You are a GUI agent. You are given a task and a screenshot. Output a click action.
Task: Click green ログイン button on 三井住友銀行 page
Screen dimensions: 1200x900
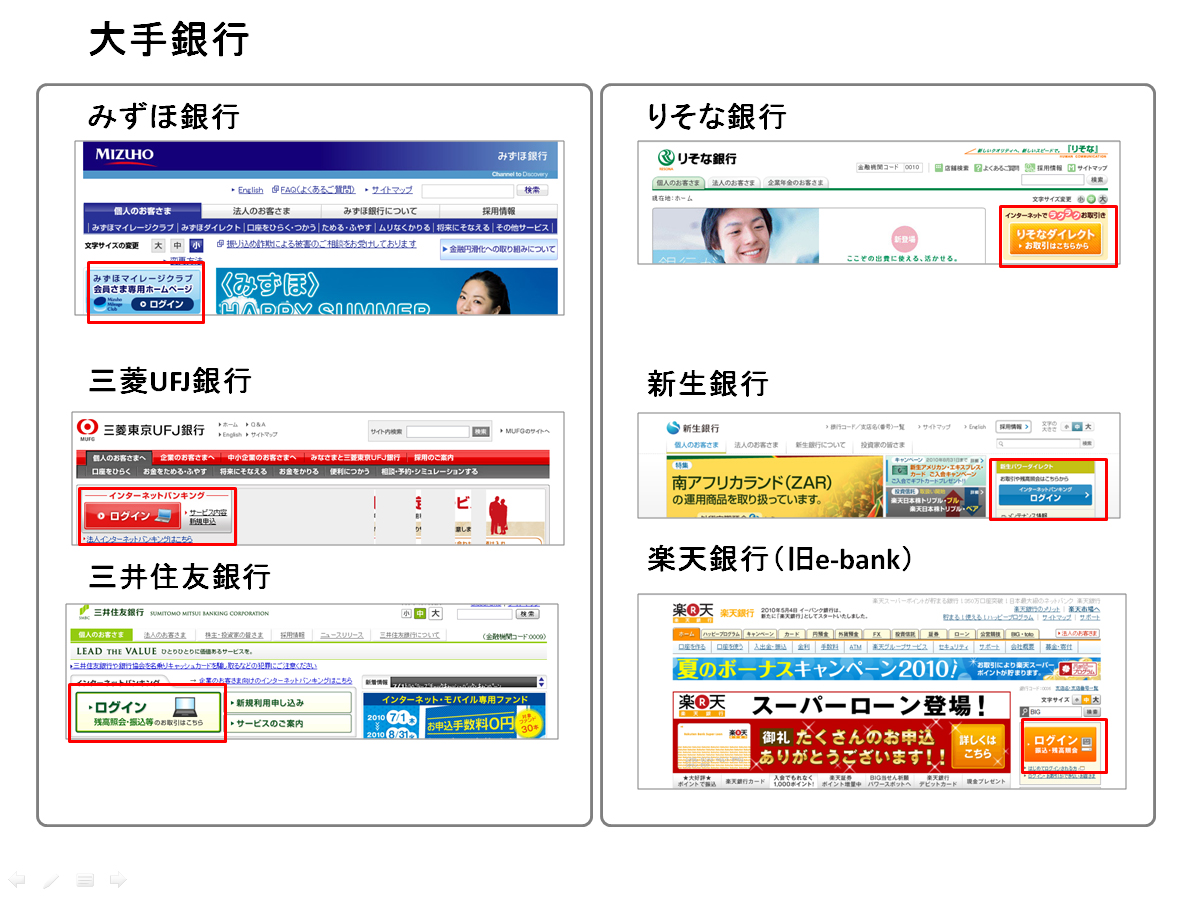pos(148,712)
